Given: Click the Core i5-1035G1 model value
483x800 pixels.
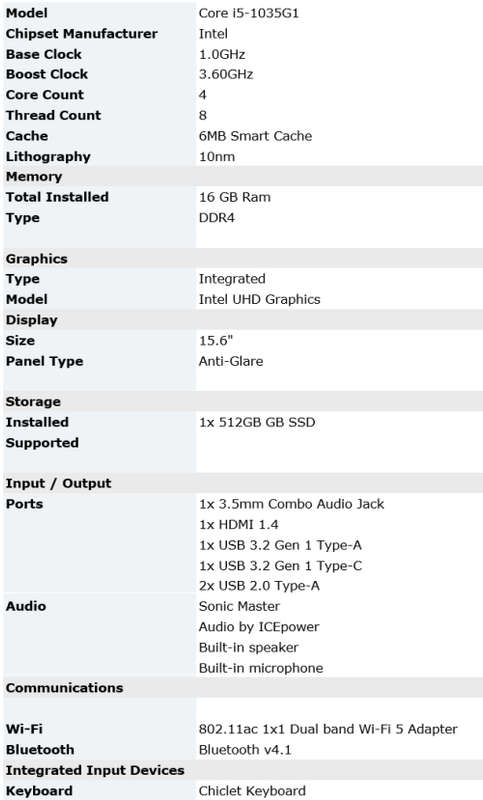Looking at the screenshot, I should click(248, 13).
